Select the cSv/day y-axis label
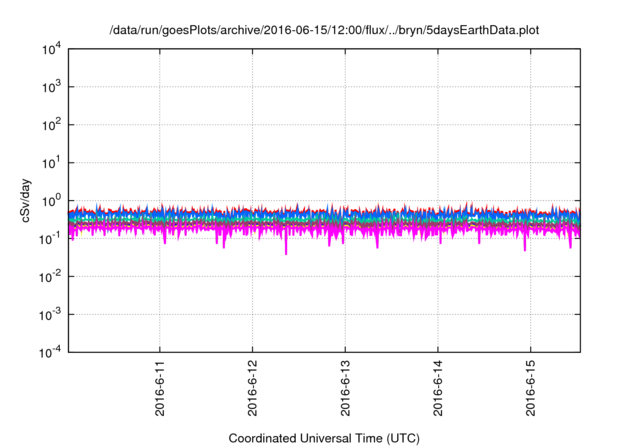 coord(25,200)
